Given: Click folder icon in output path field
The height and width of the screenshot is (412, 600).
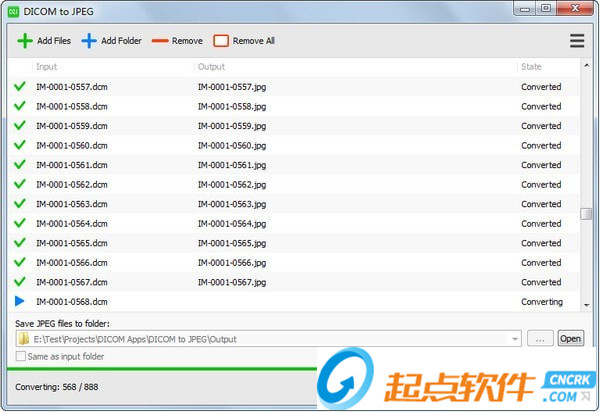Looking at the screenshot, I should point(24,339).
